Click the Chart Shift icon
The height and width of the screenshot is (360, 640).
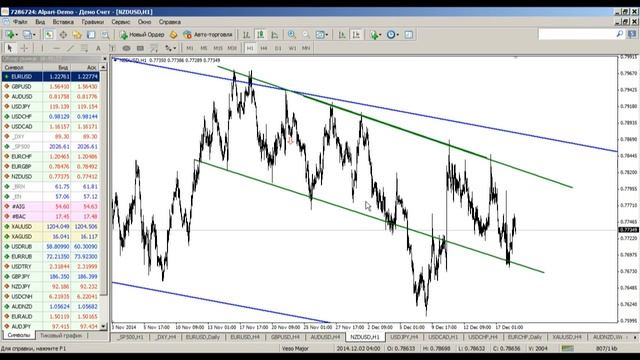[x=356, y=35]
